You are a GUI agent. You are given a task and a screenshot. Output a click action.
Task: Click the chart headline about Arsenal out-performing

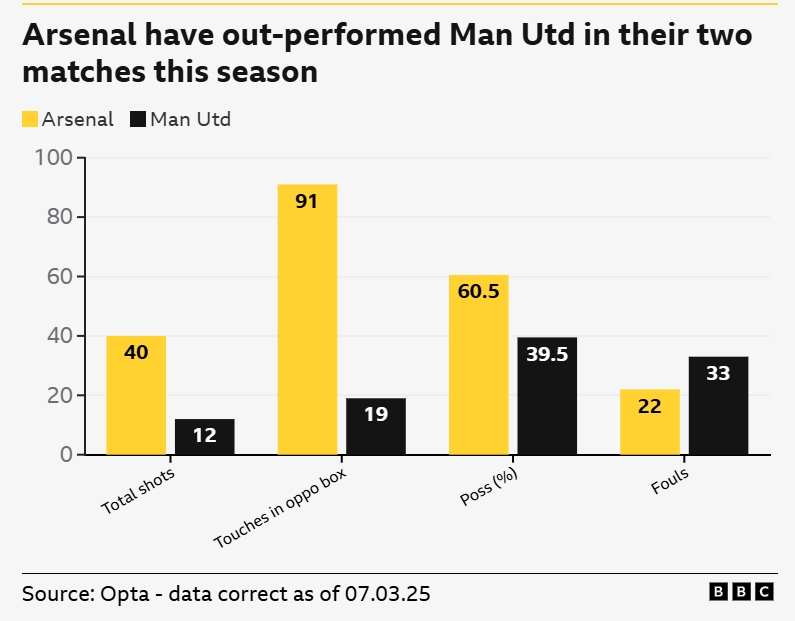click(x=387, y=54)
